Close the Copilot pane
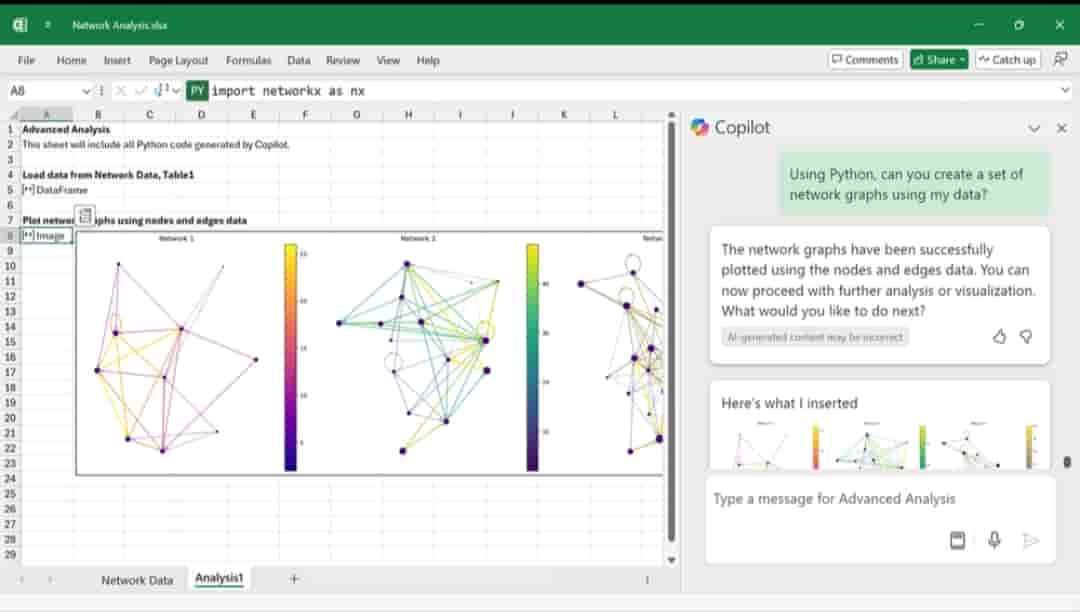The height and width of the screenshot is (612, 1080). point(1061,128)
